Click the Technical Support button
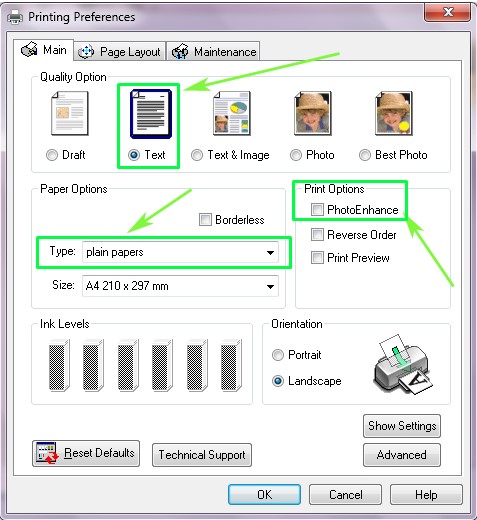477x520 pixels. tap(202, 455)
